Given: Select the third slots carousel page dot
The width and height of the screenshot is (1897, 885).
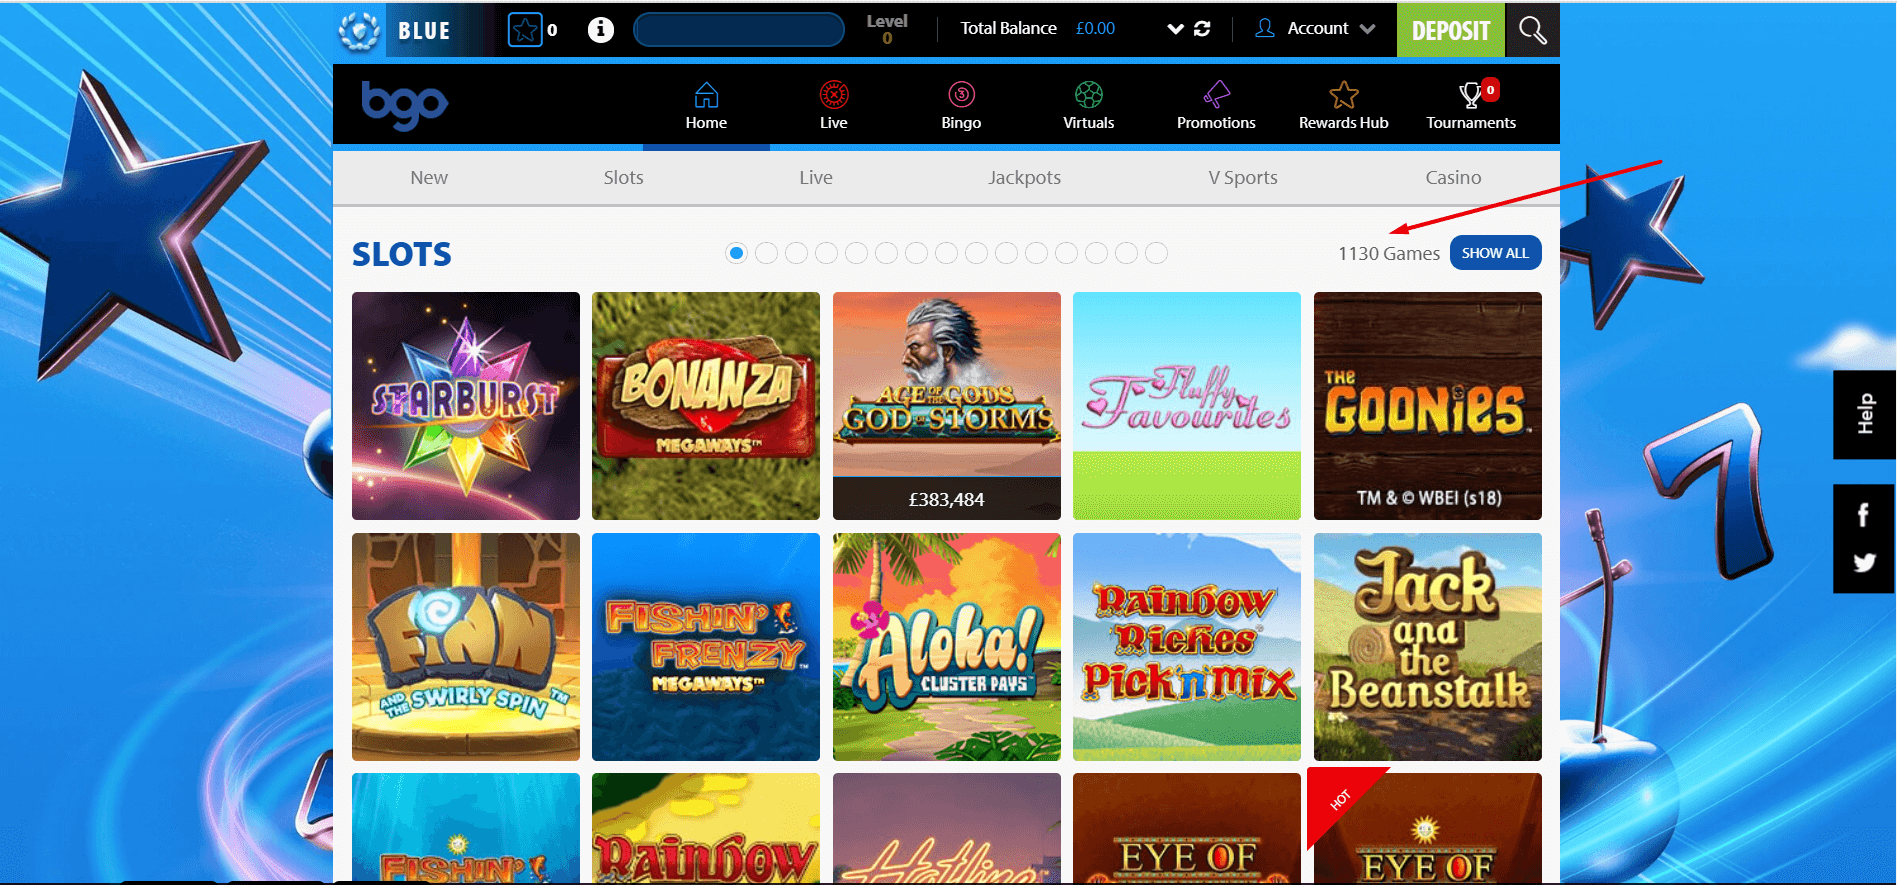Looking at the screenshot, I should click(x=797, y=253).
